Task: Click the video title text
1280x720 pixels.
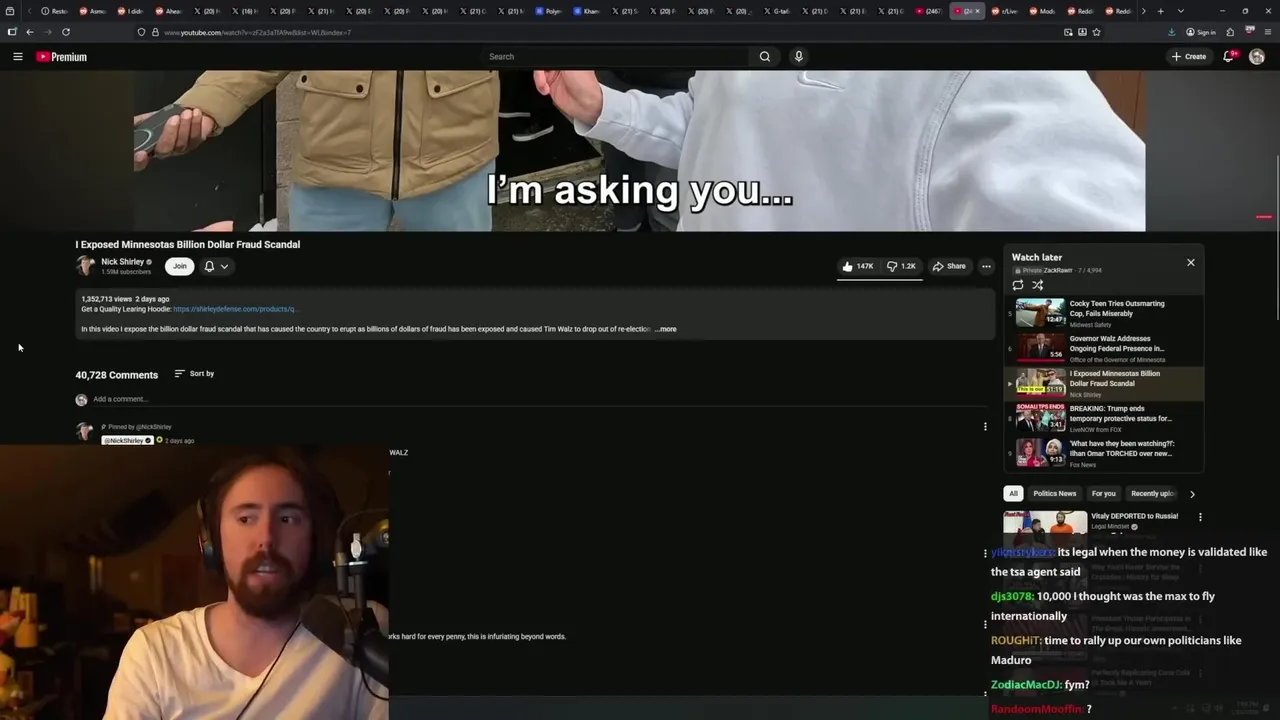Action: click(x=187, y=244)
